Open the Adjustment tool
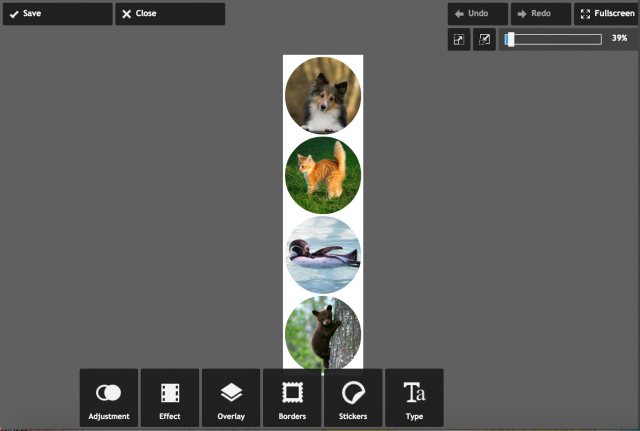Viewport: 640px width, 431px height. [x=109, y=398]
